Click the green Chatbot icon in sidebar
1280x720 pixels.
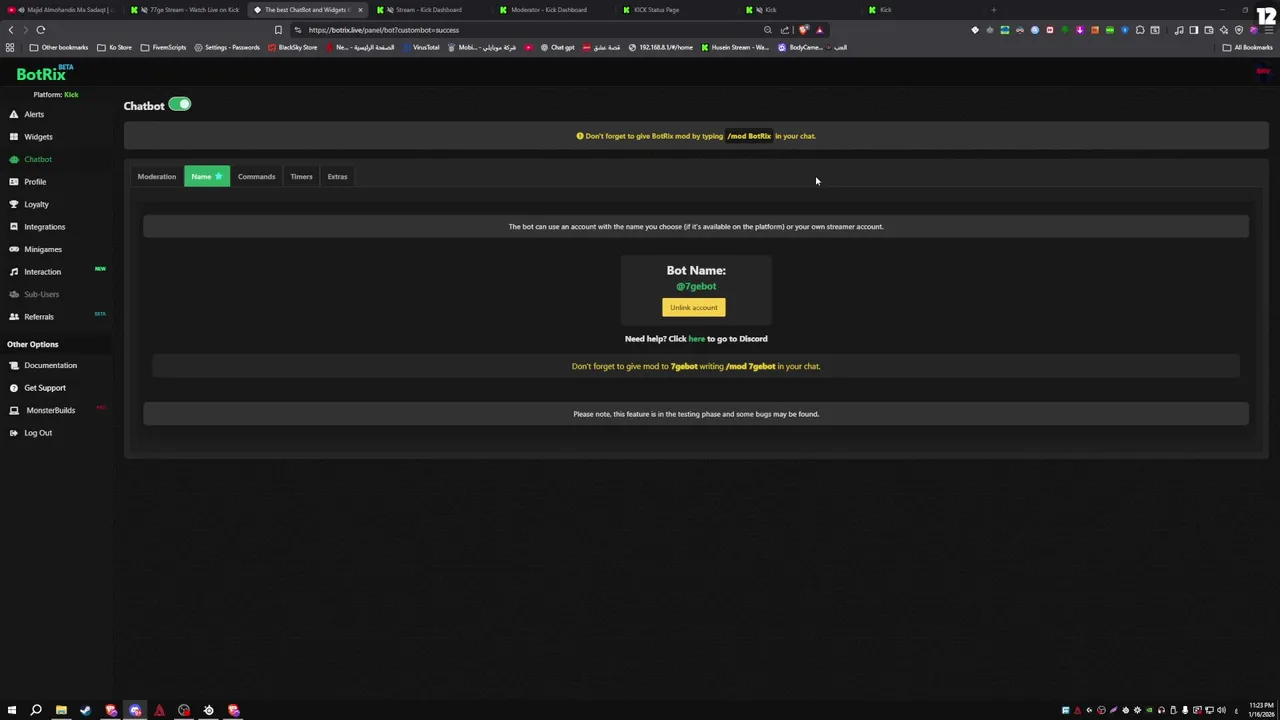point(13,159)
